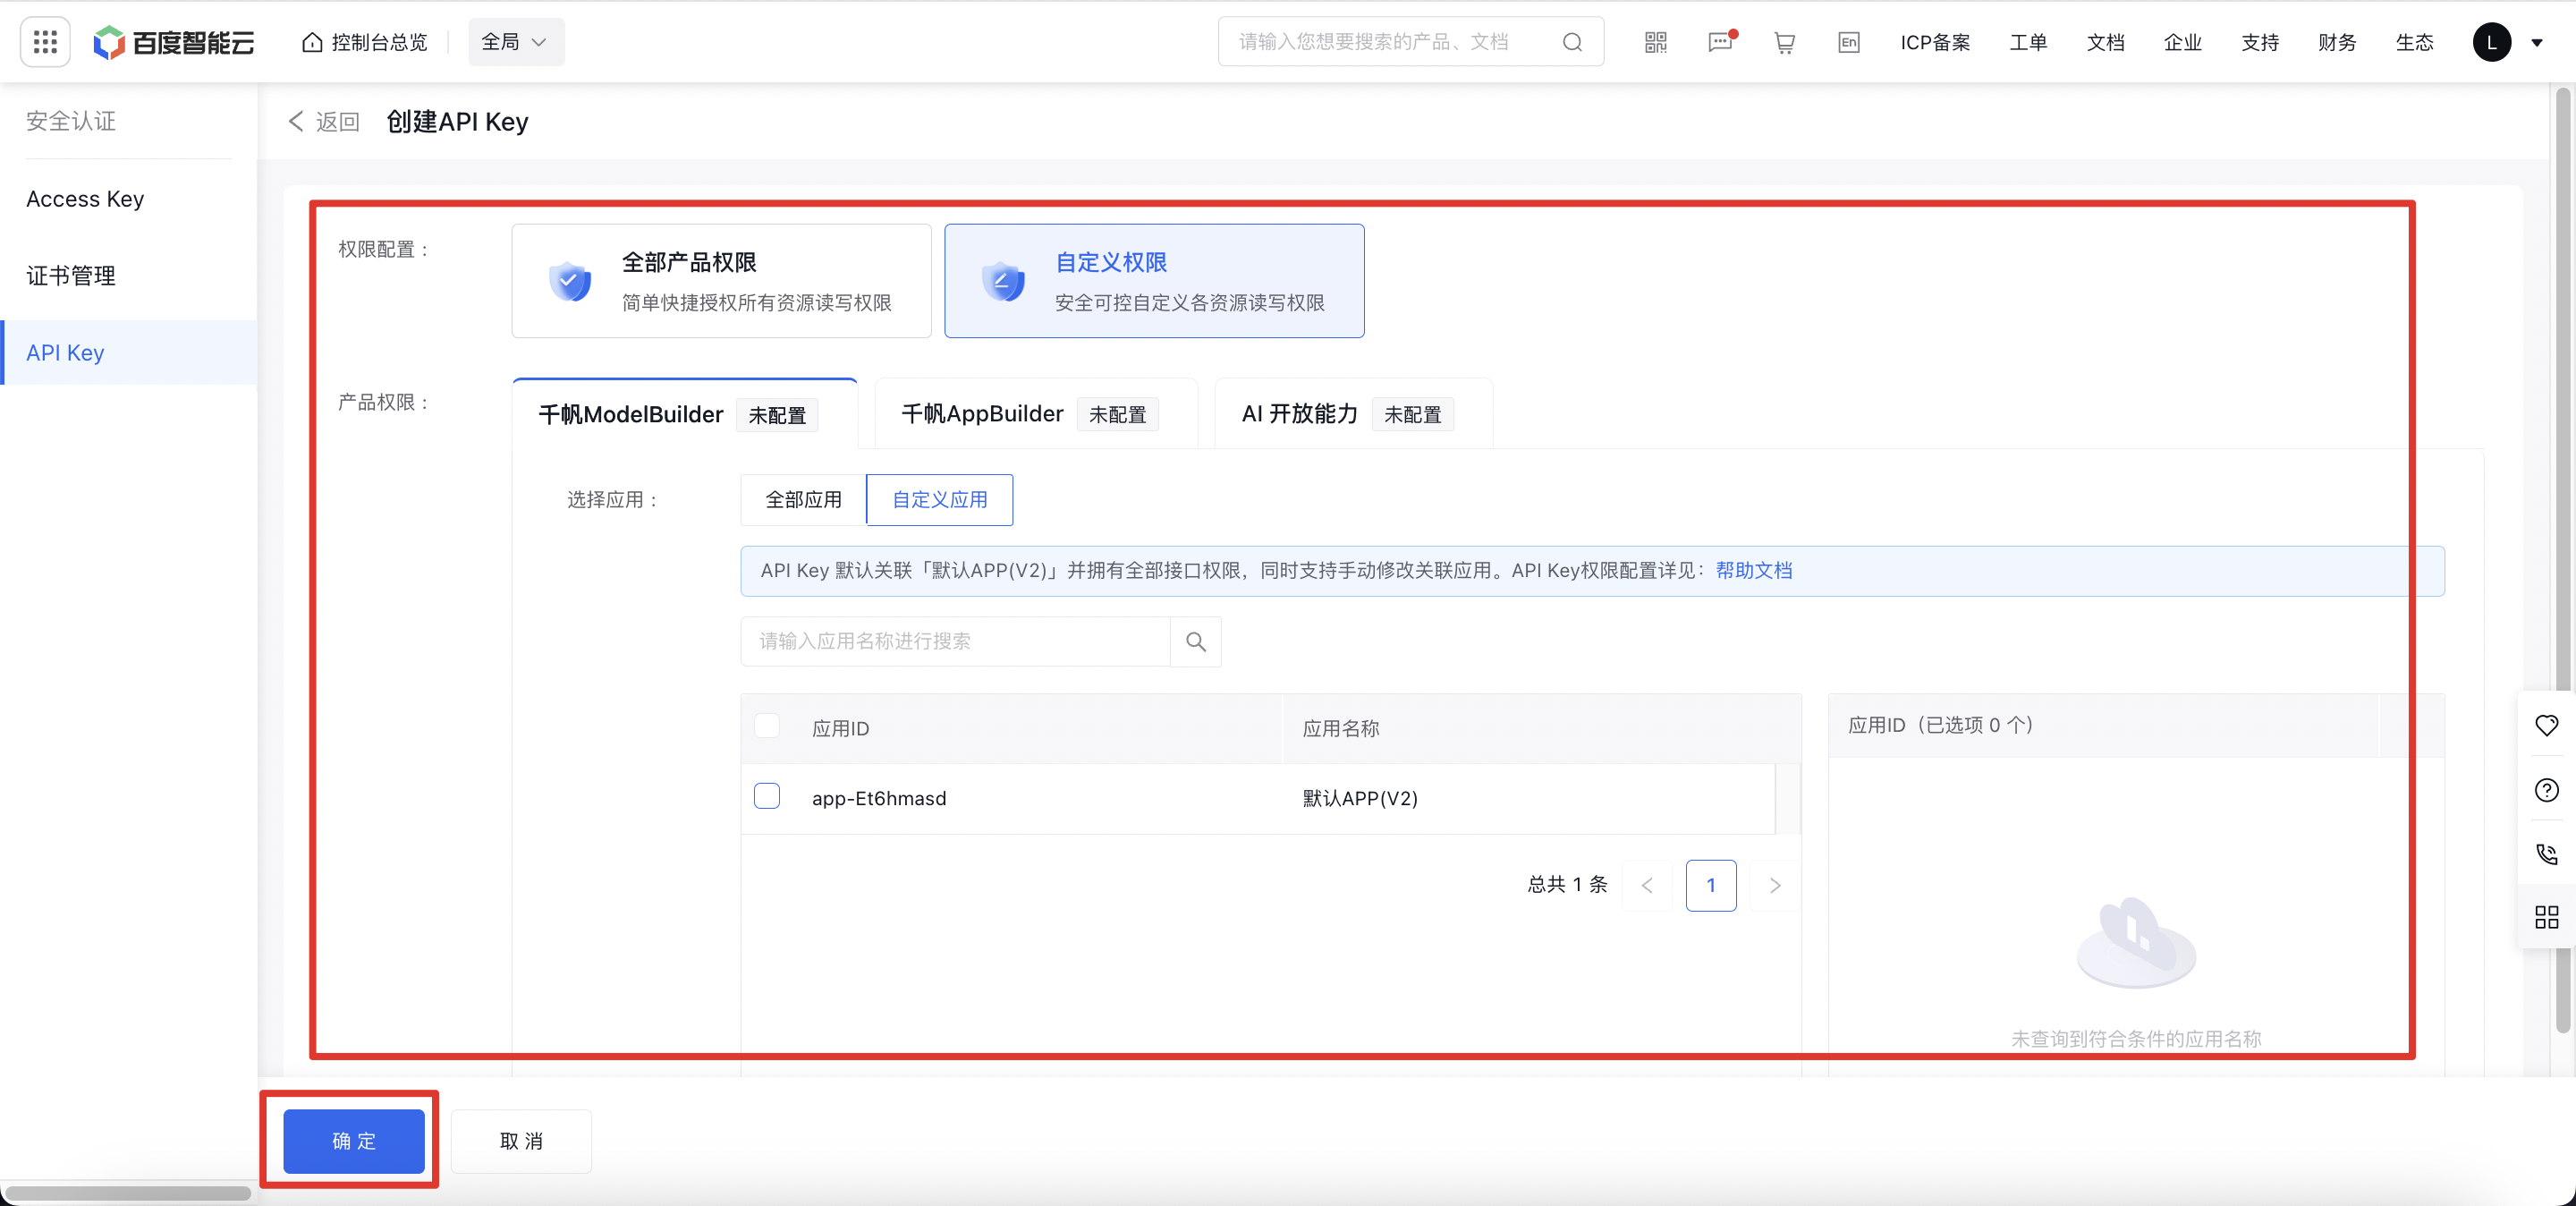Open 控制台总览 home link
Image resolution: width=2576 pixels, height=1206 pixels.
tap(365, 42)
